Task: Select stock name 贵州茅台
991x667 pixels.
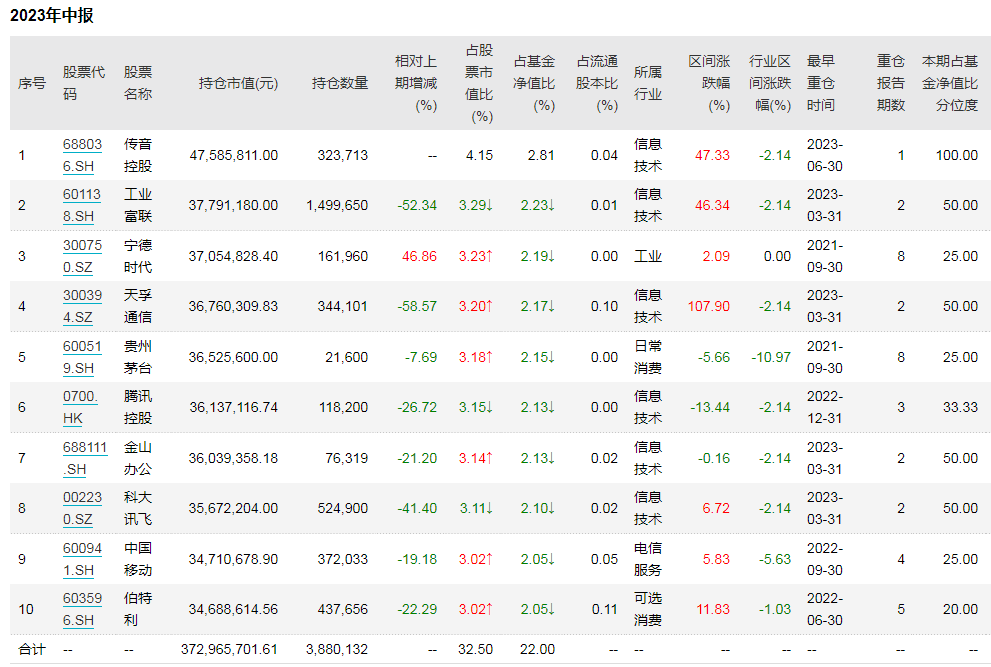Action: (x=138, y=357)
